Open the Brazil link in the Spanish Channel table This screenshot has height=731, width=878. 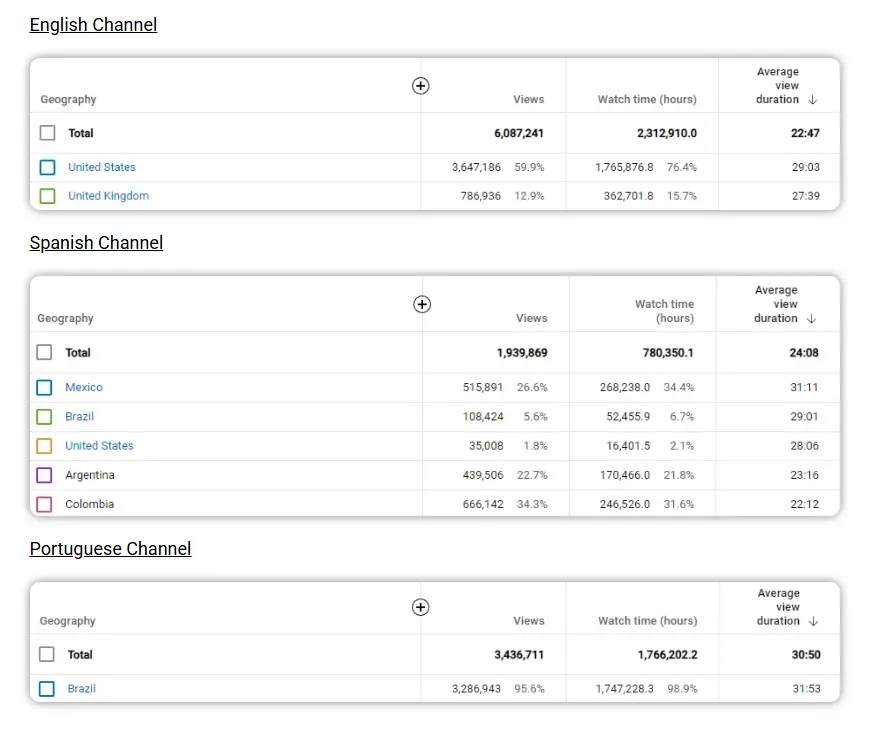79,416
